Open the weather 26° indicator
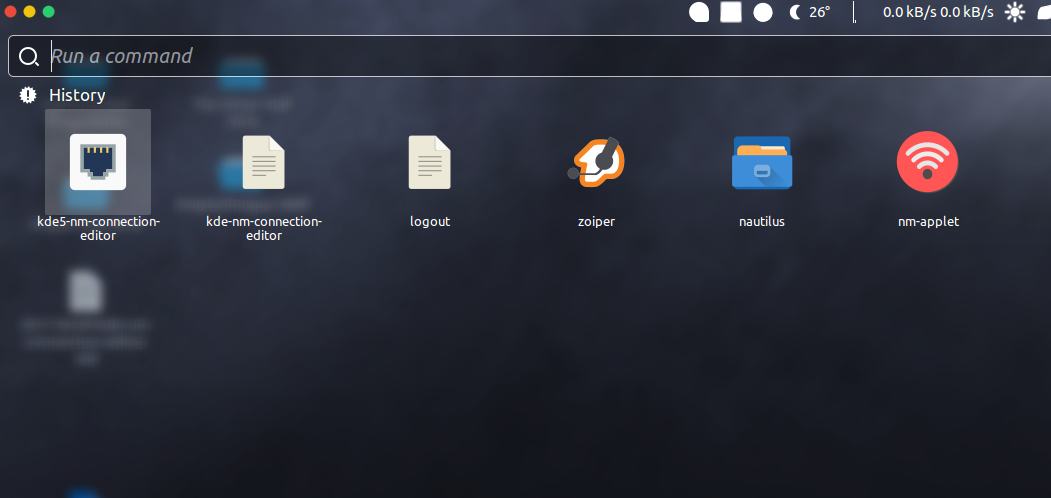 (x=810, y=12)
